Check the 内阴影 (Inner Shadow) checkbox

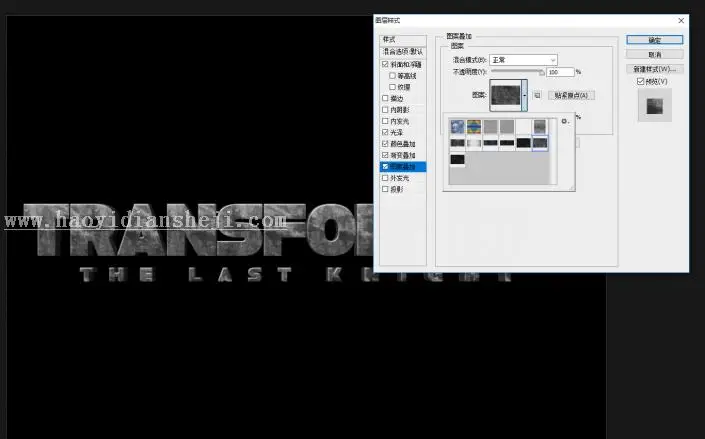coord(385,109)
